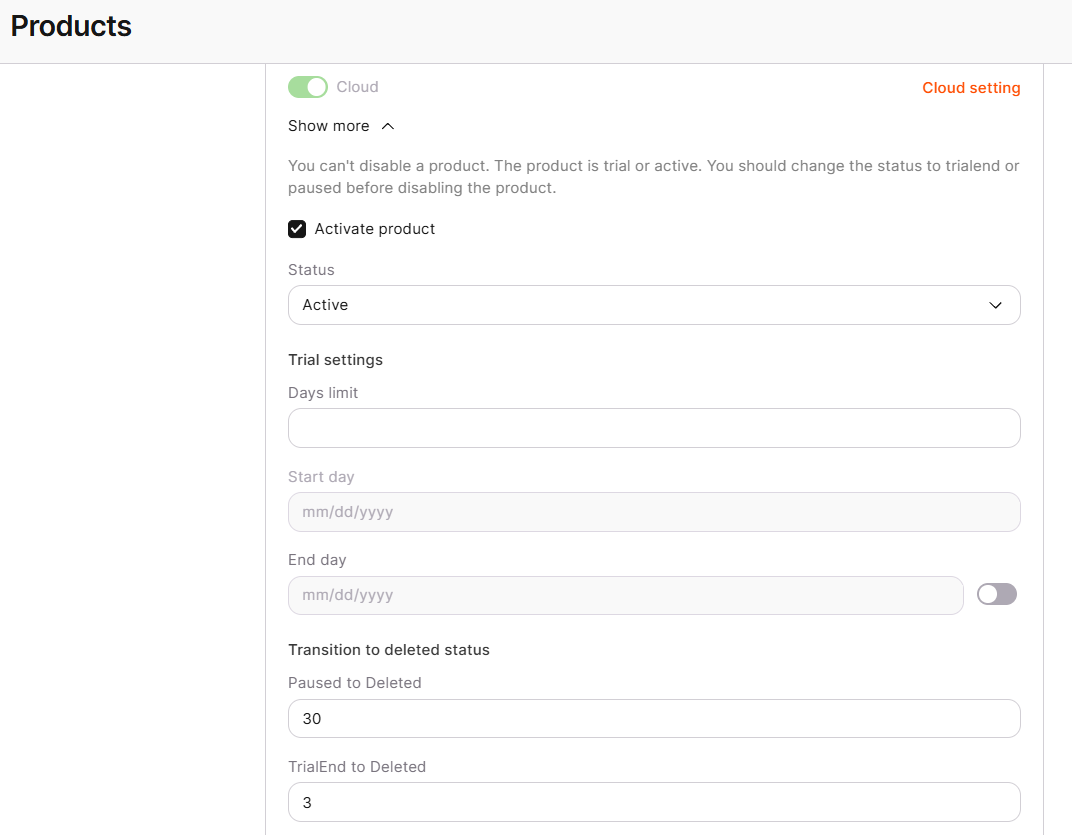Click the Days limit input field
1072x835 pixels.
(x=654, y=428)
